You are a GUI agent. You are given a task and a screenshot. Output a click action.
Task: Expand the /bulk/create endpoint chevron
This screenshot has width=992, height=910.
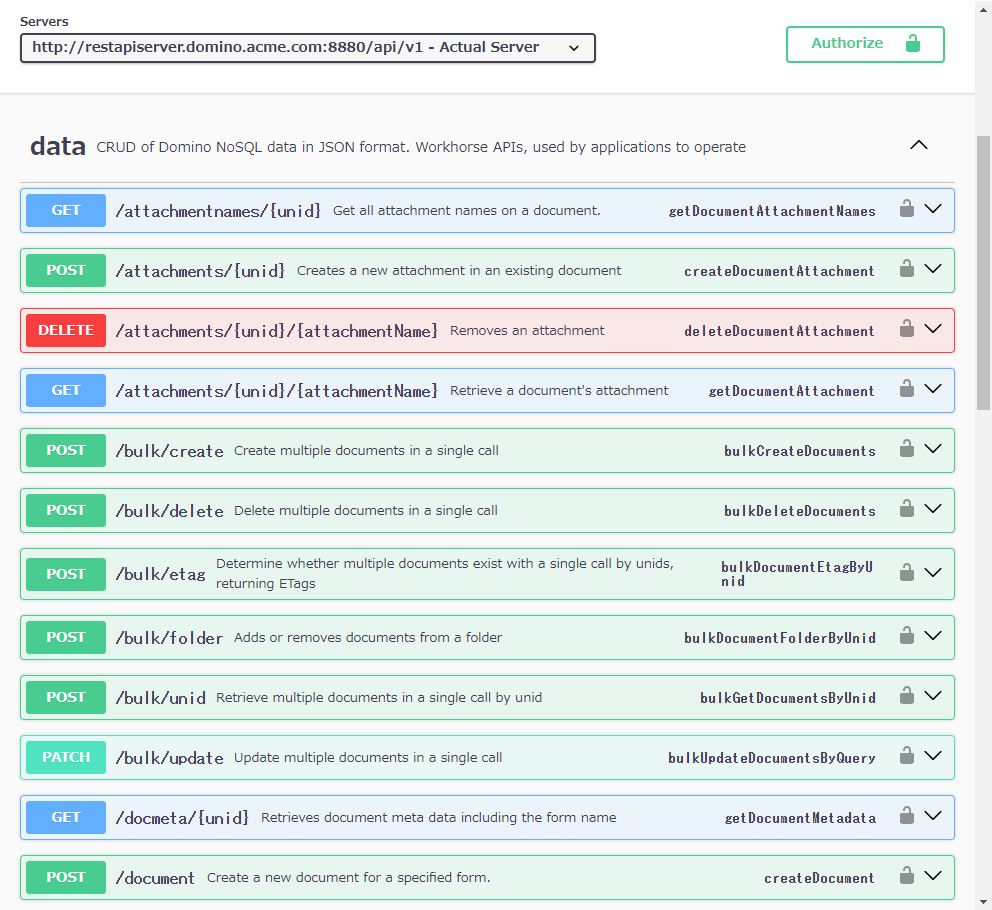point(934,449)
